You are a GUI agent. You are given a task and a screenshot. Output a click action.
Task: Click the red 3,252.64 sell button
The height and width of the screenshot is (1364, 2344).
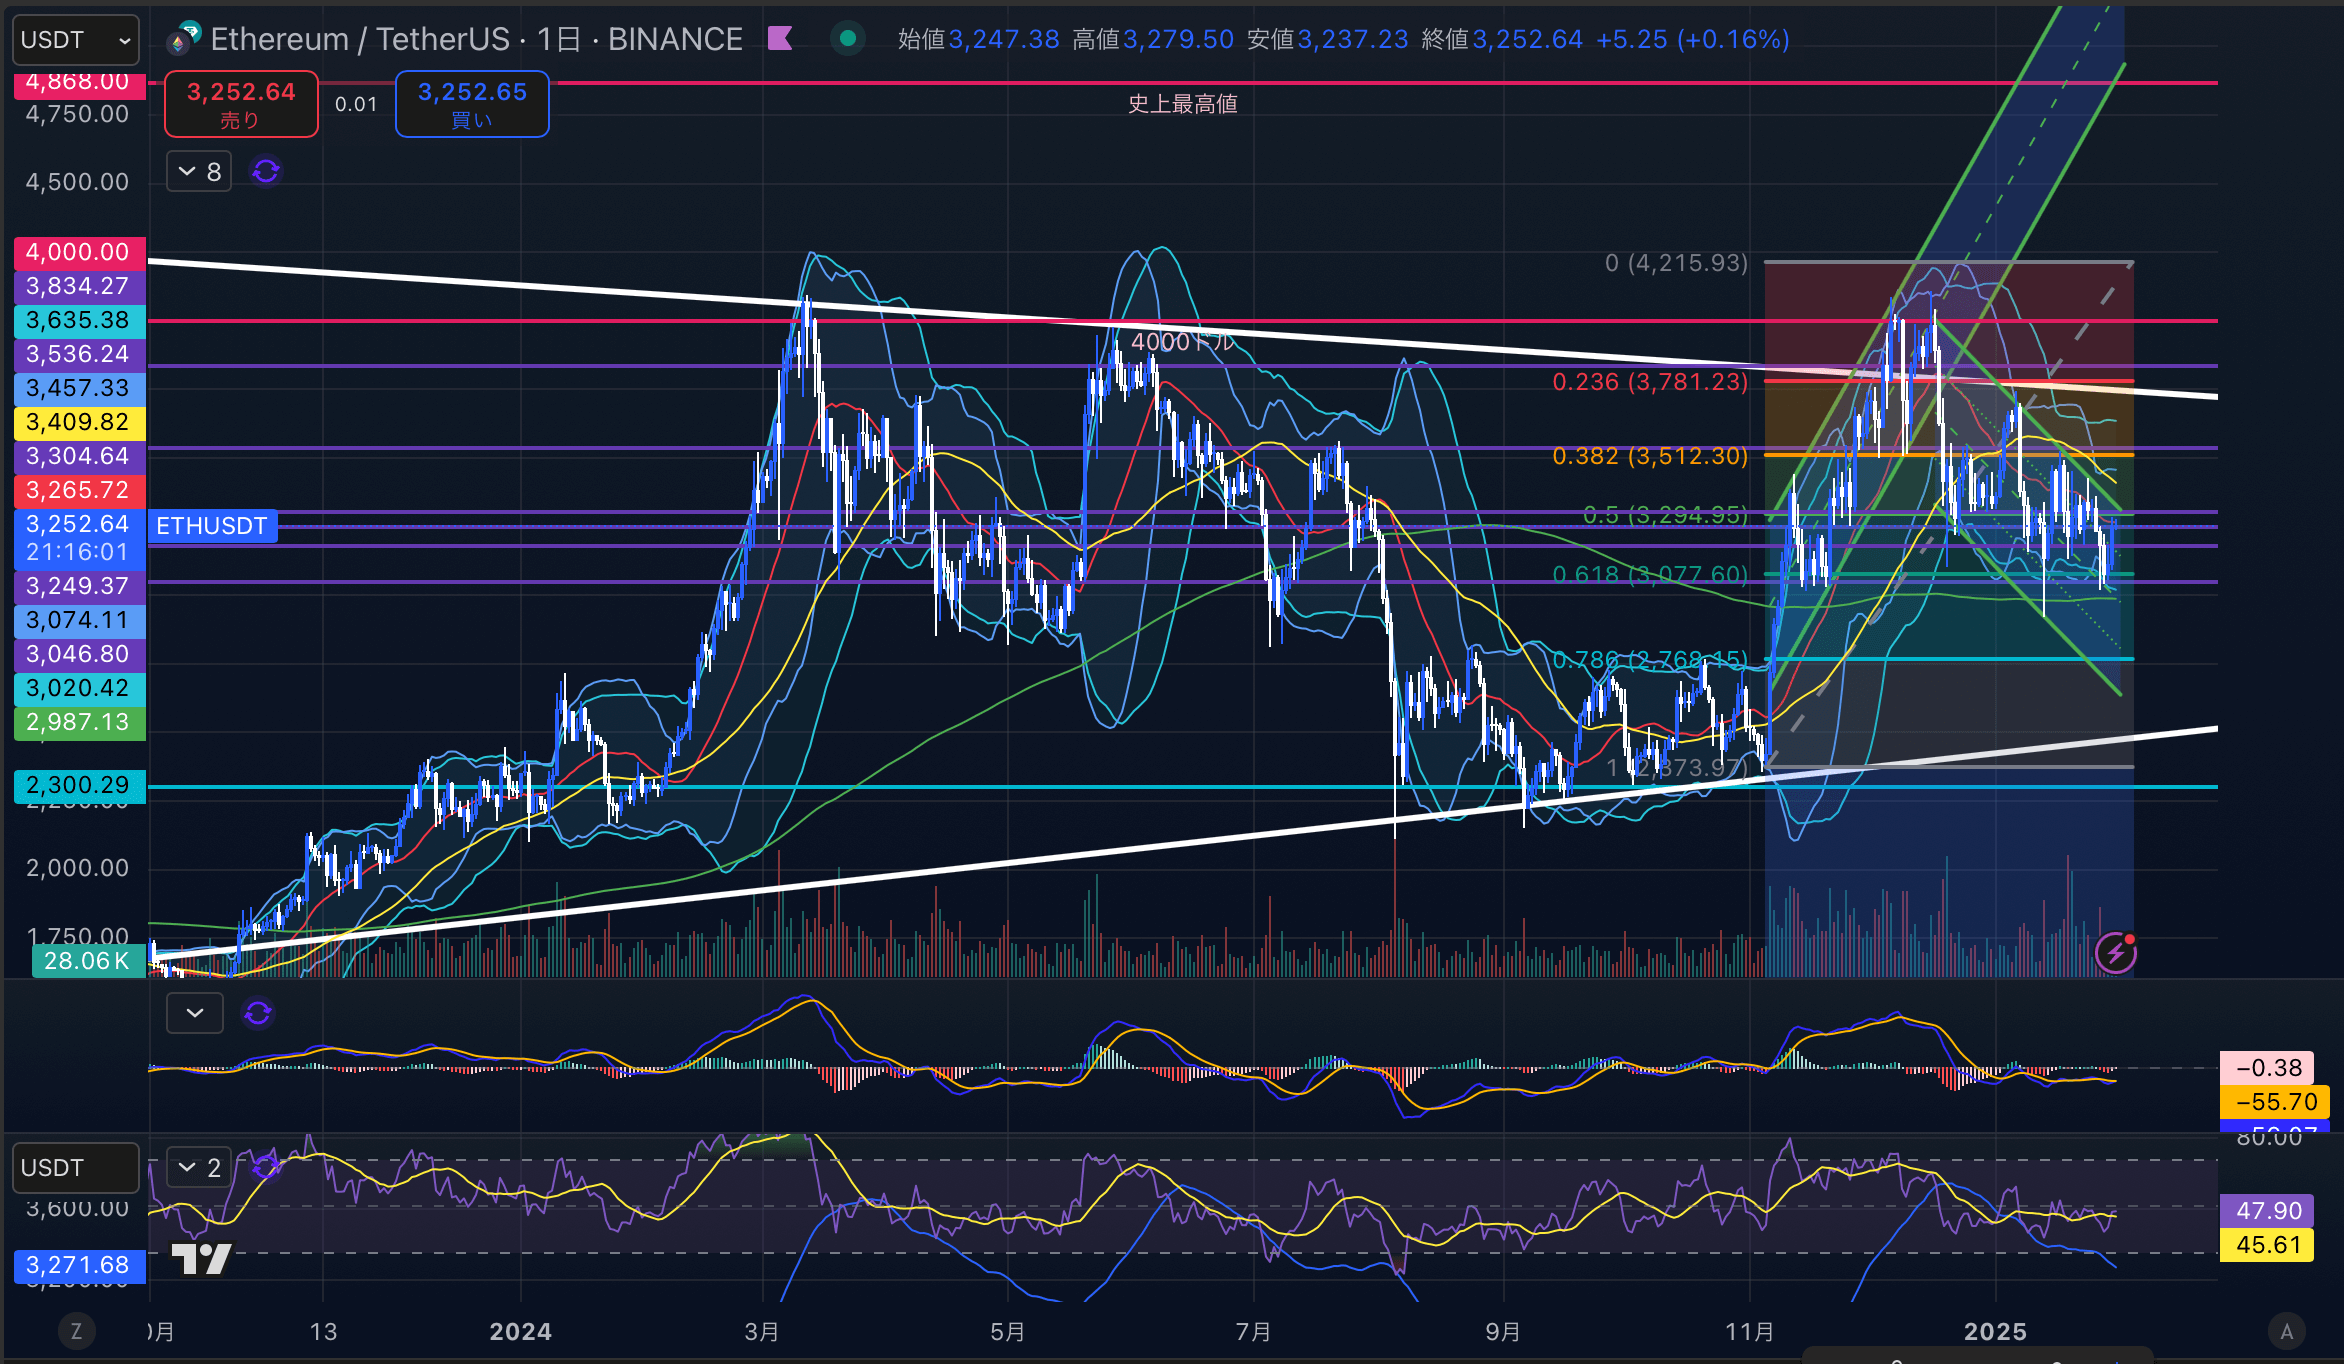pyautogui.click(x=241, y=104)
